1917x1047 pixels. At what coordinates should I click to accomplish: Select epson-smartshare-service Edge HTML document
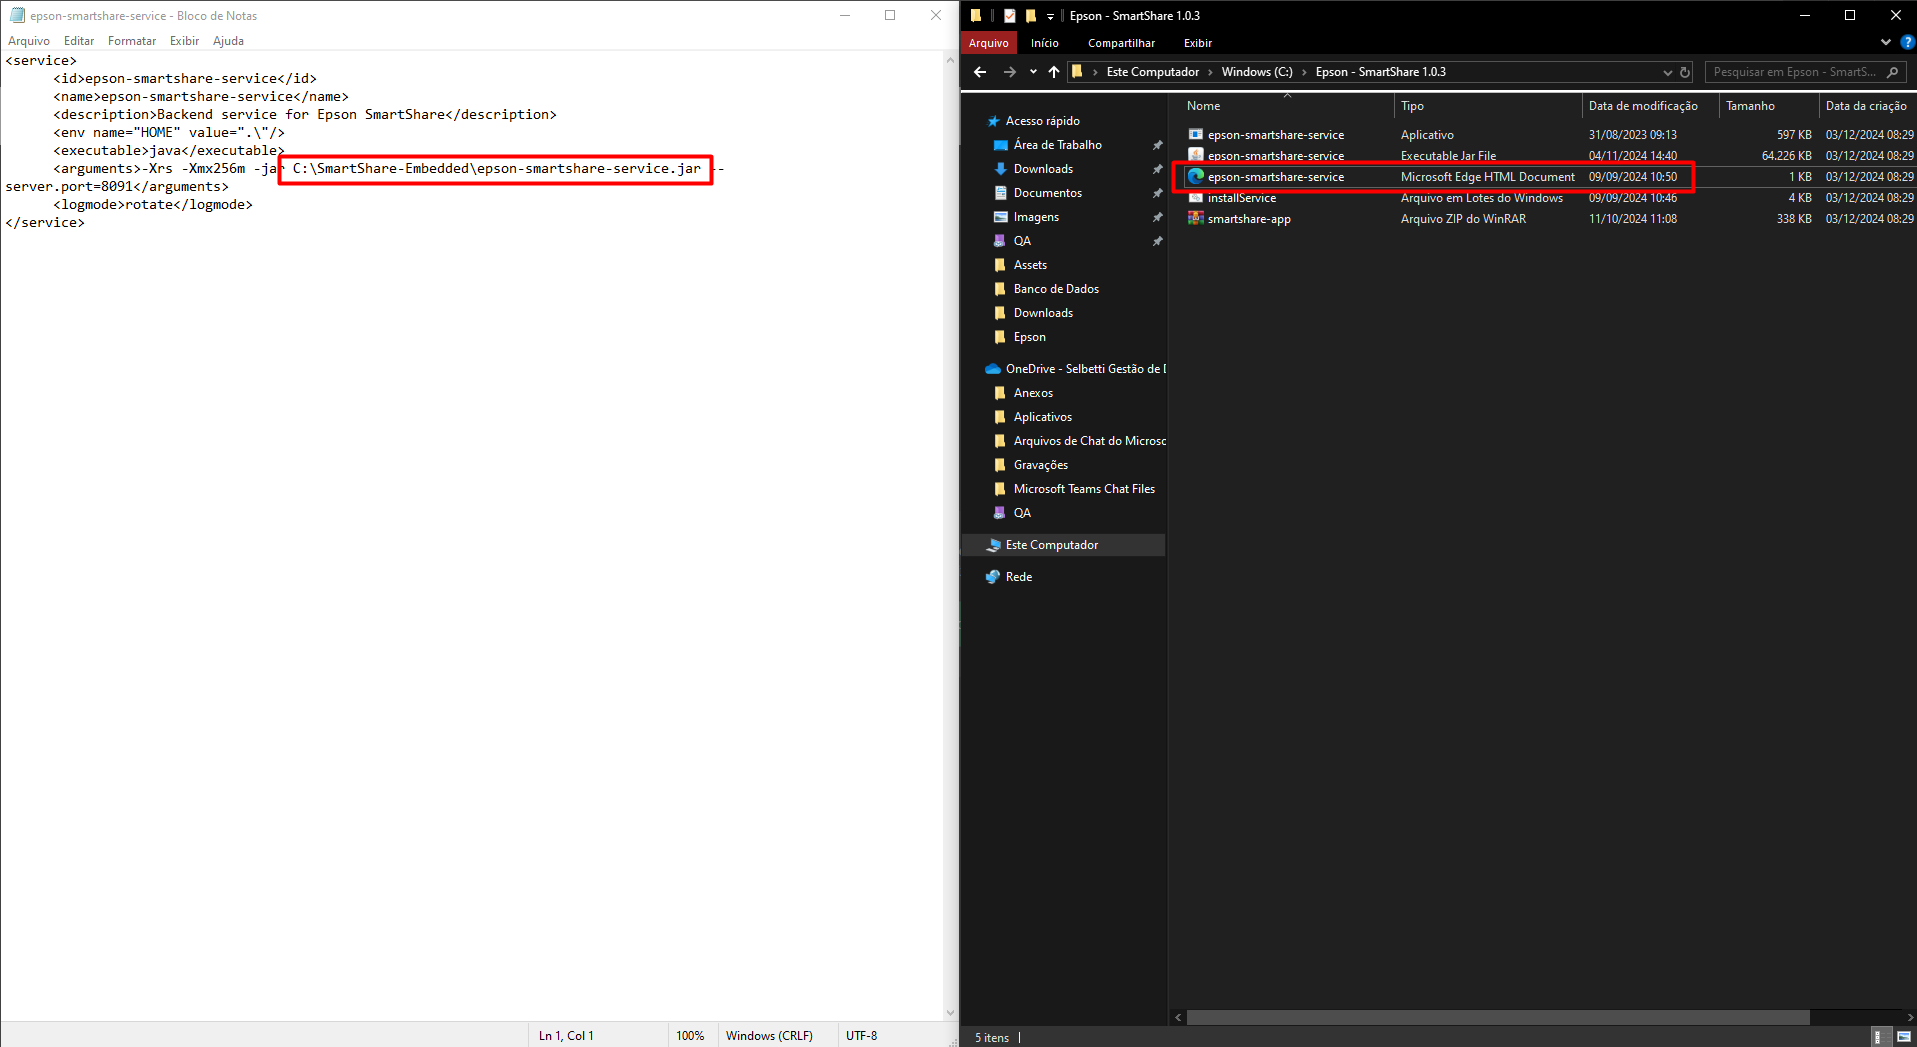pyautogui.click(x=1275, y=177)
